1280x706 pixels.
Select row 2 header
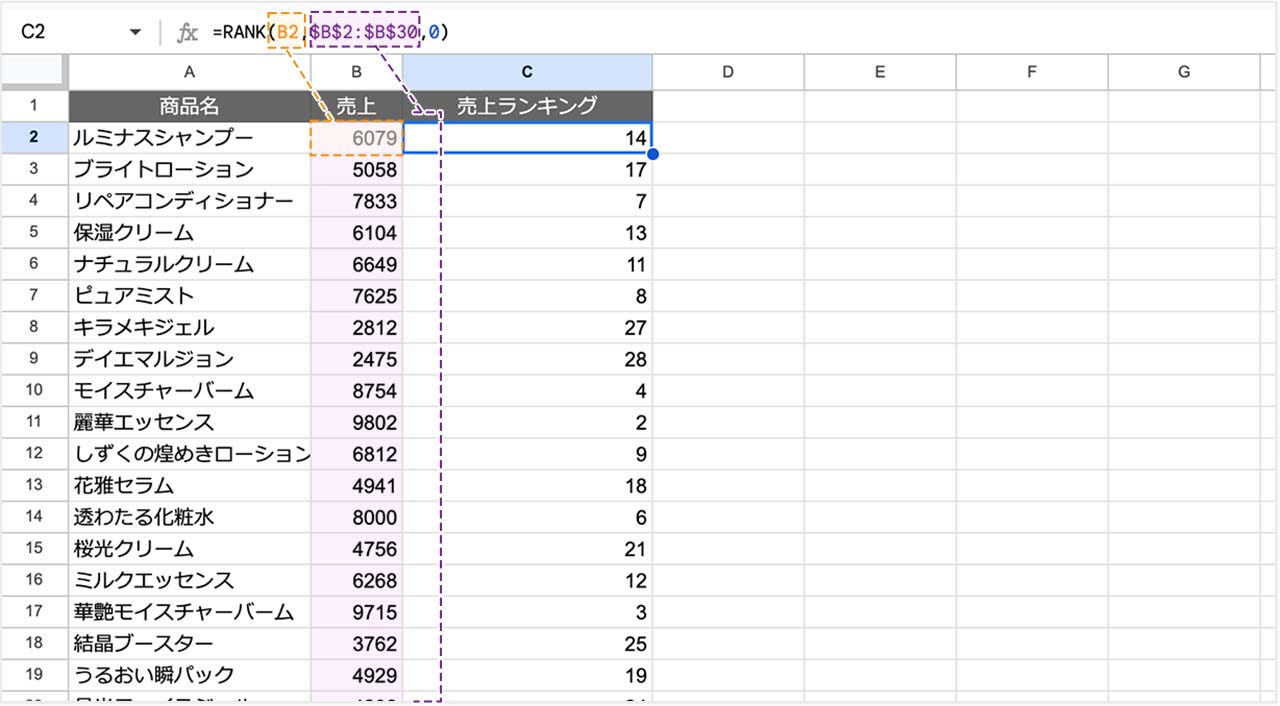point(33,138)
